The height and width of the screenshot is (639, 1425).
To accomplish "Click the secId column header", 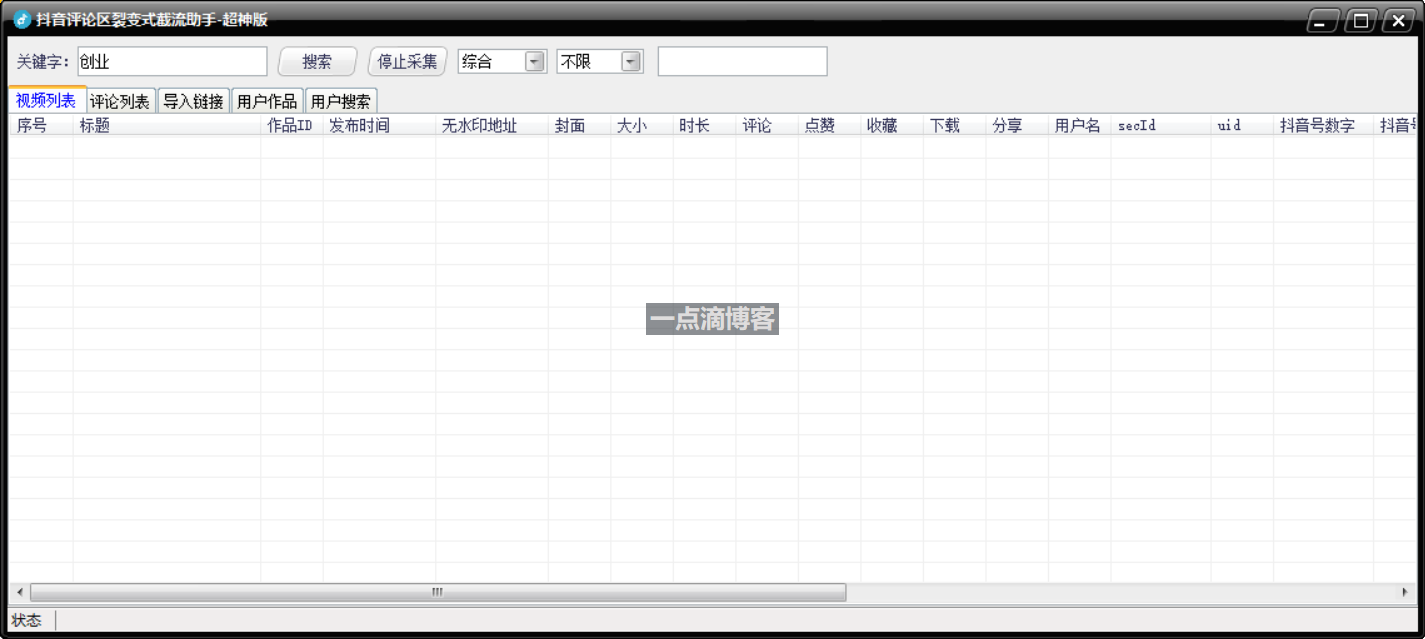I will point(1161,125).
